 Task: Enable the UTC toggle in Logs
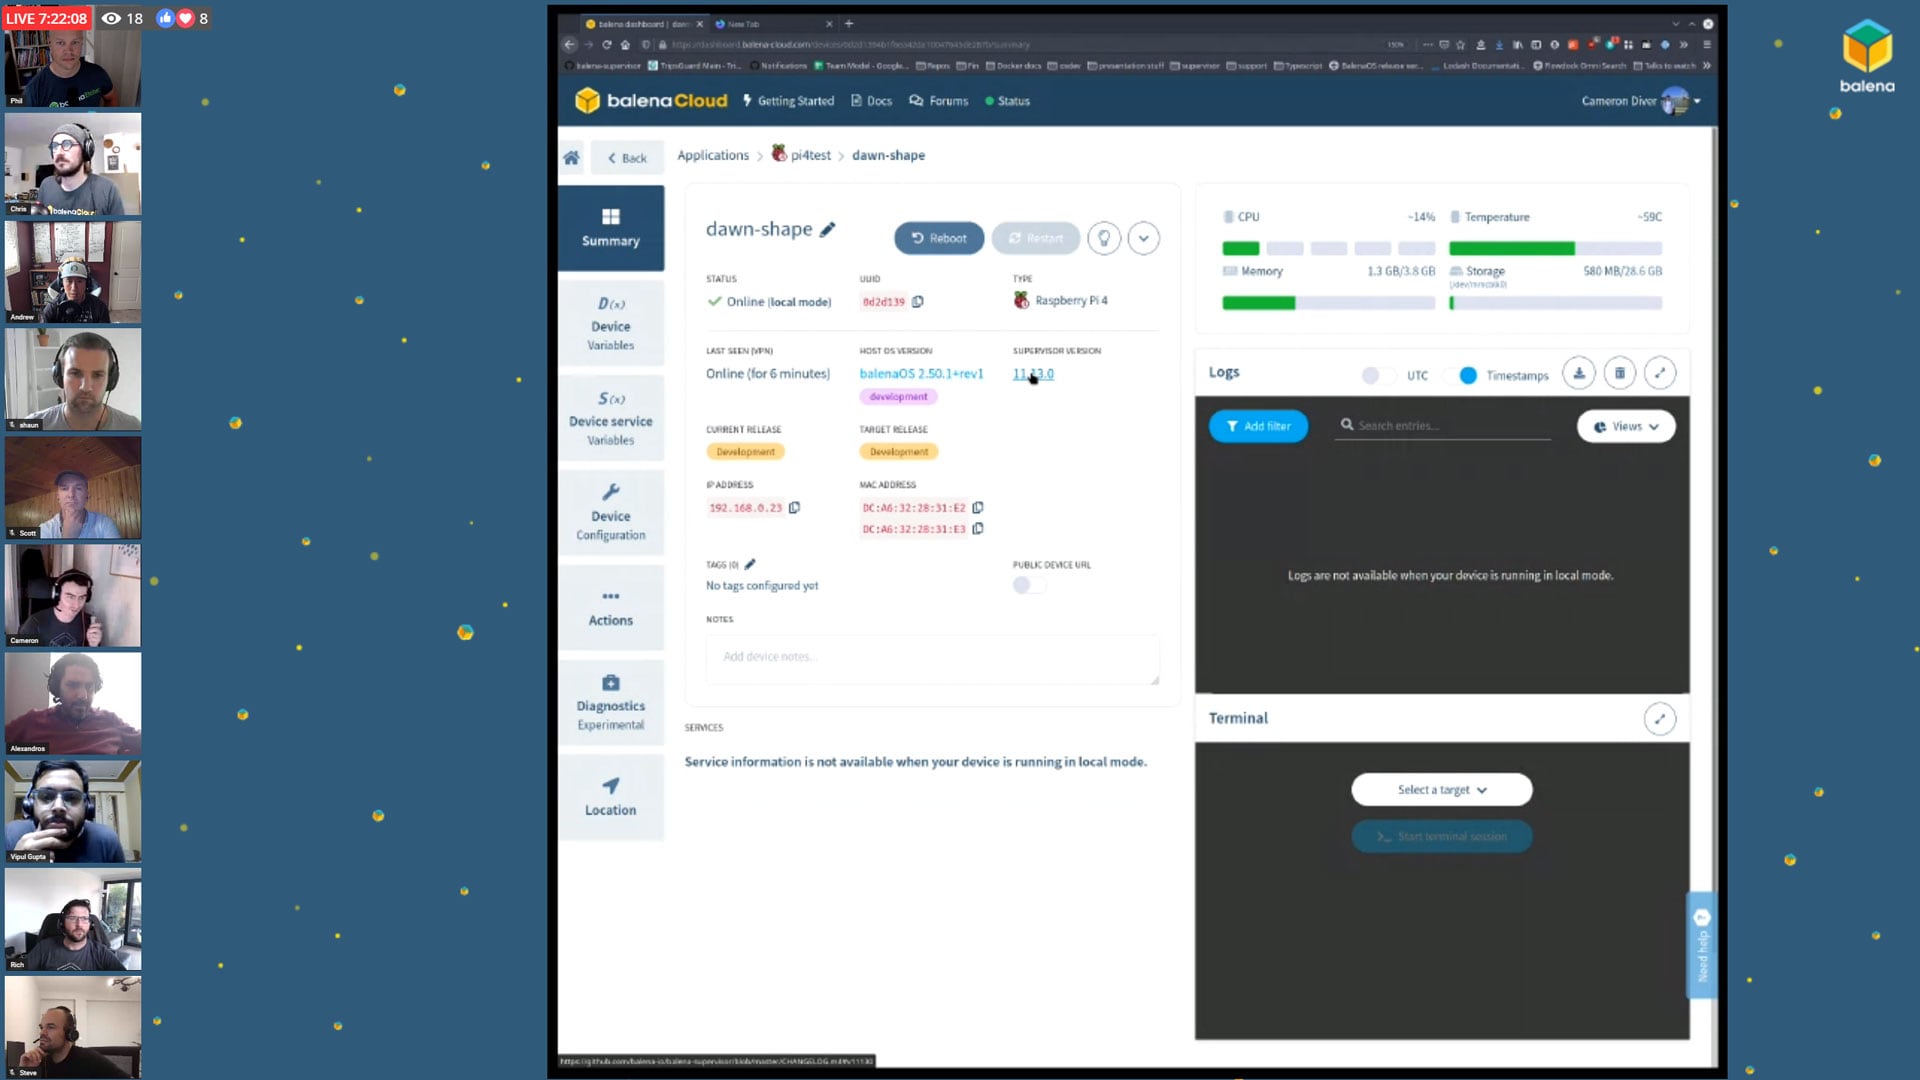click(1377, 375)
